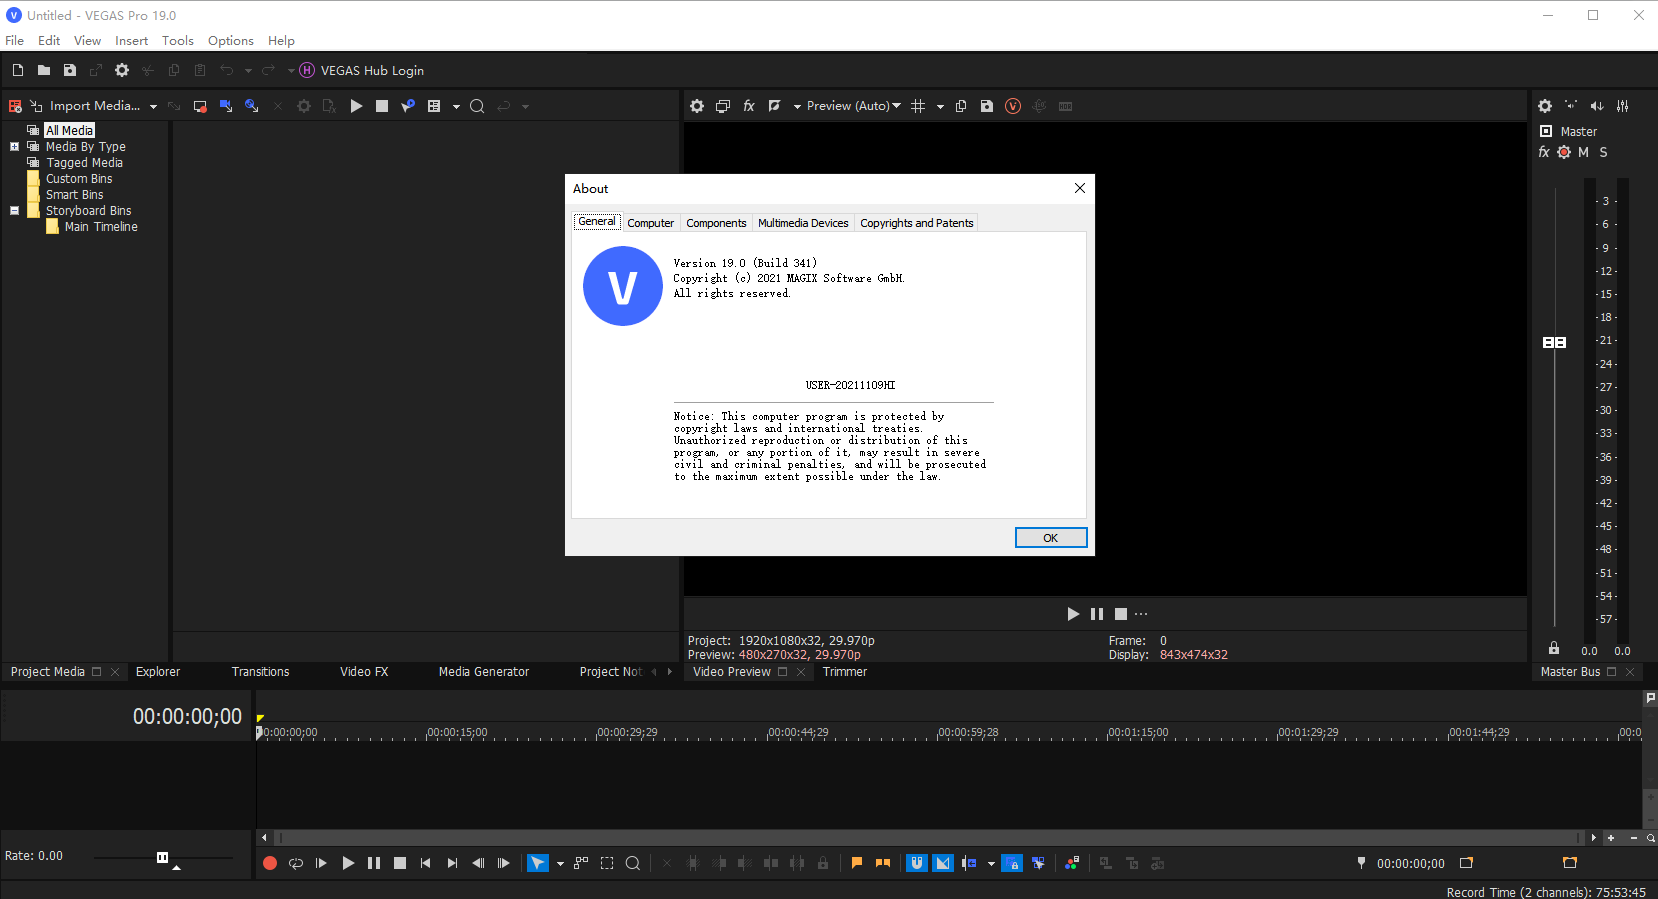
Task: Save snapshot of the preview to file
Action: (x=987, y=106)
